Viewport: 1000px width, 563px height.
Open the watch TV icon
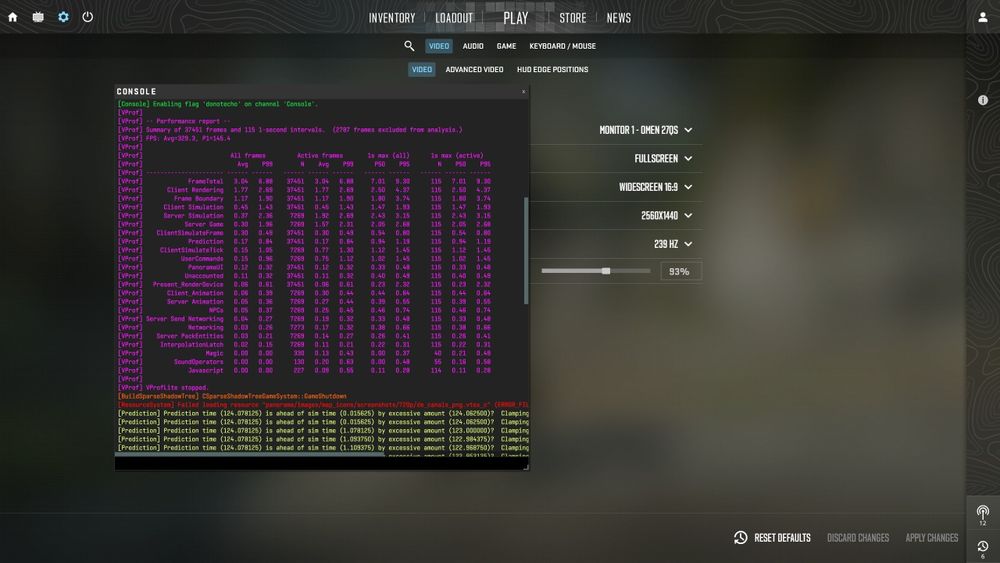pyautogui.click(x=38, y=17)
